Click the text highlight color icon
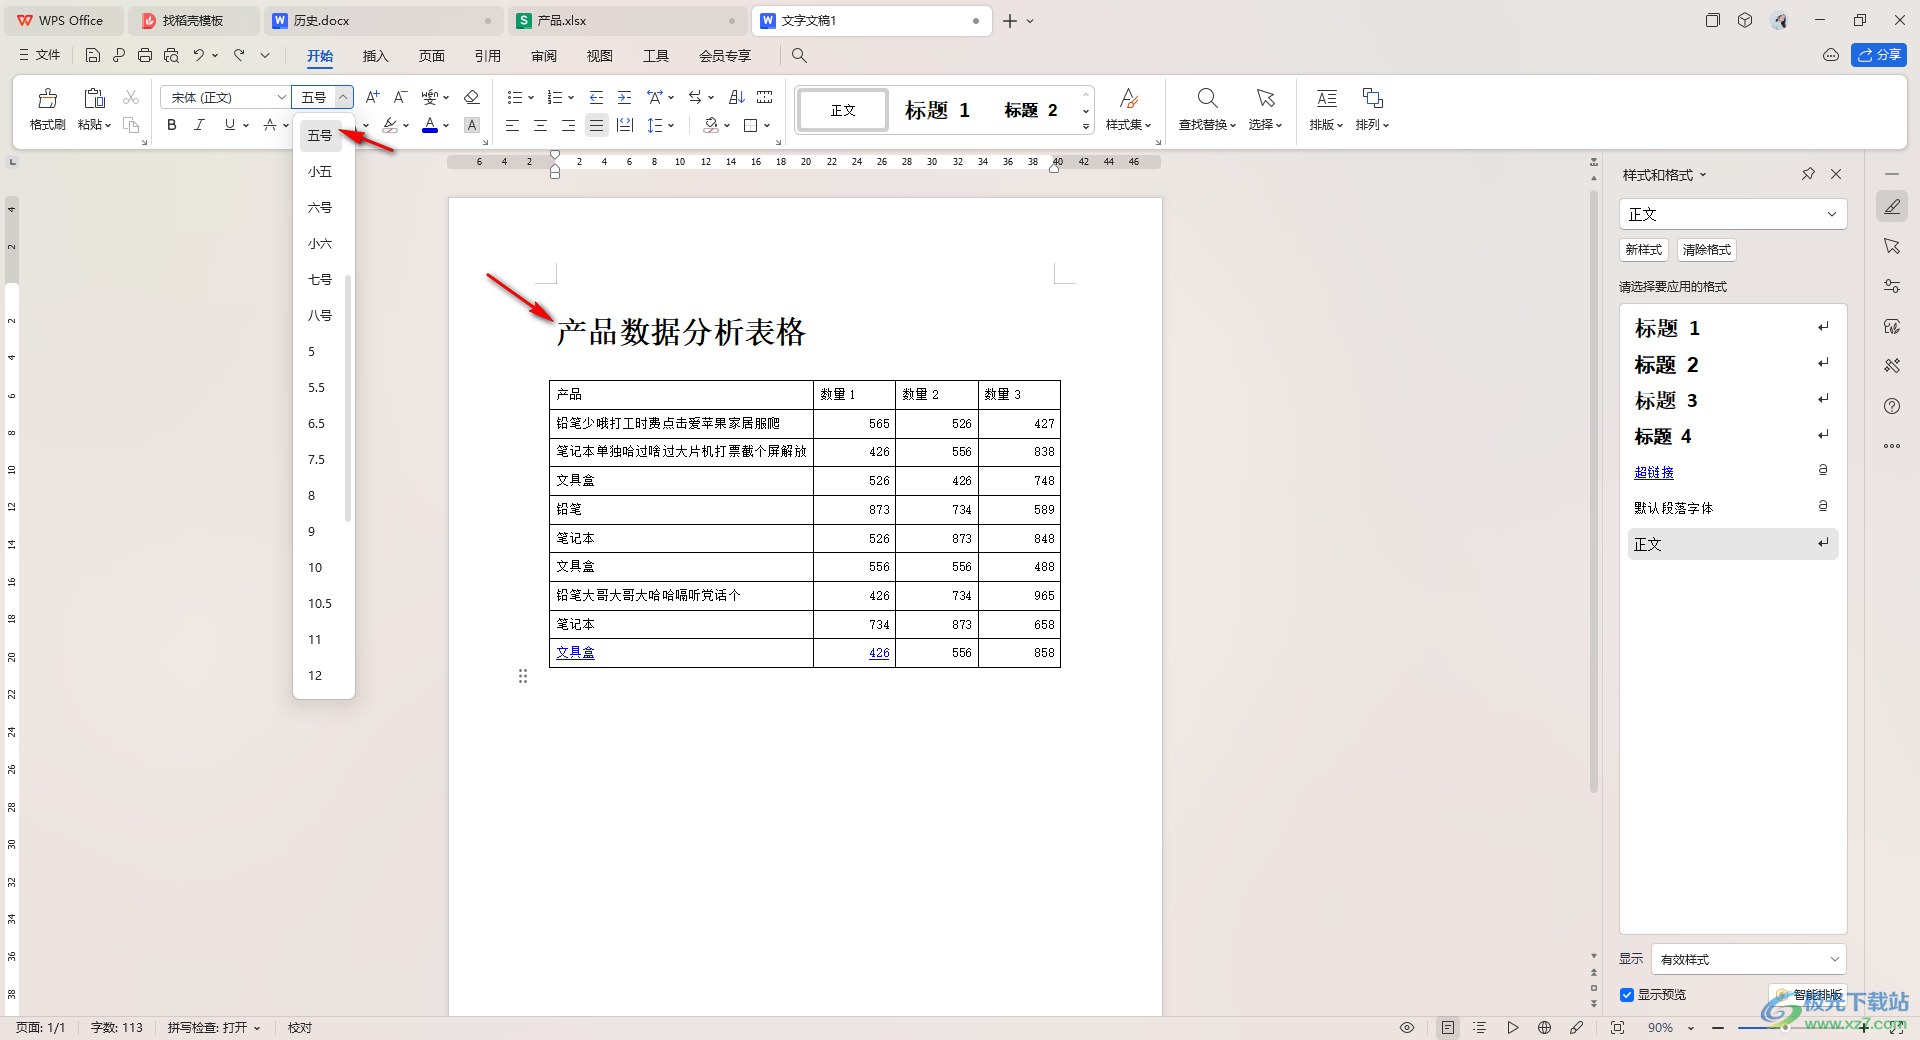The image size is (1920, 1040). (390, 125)
